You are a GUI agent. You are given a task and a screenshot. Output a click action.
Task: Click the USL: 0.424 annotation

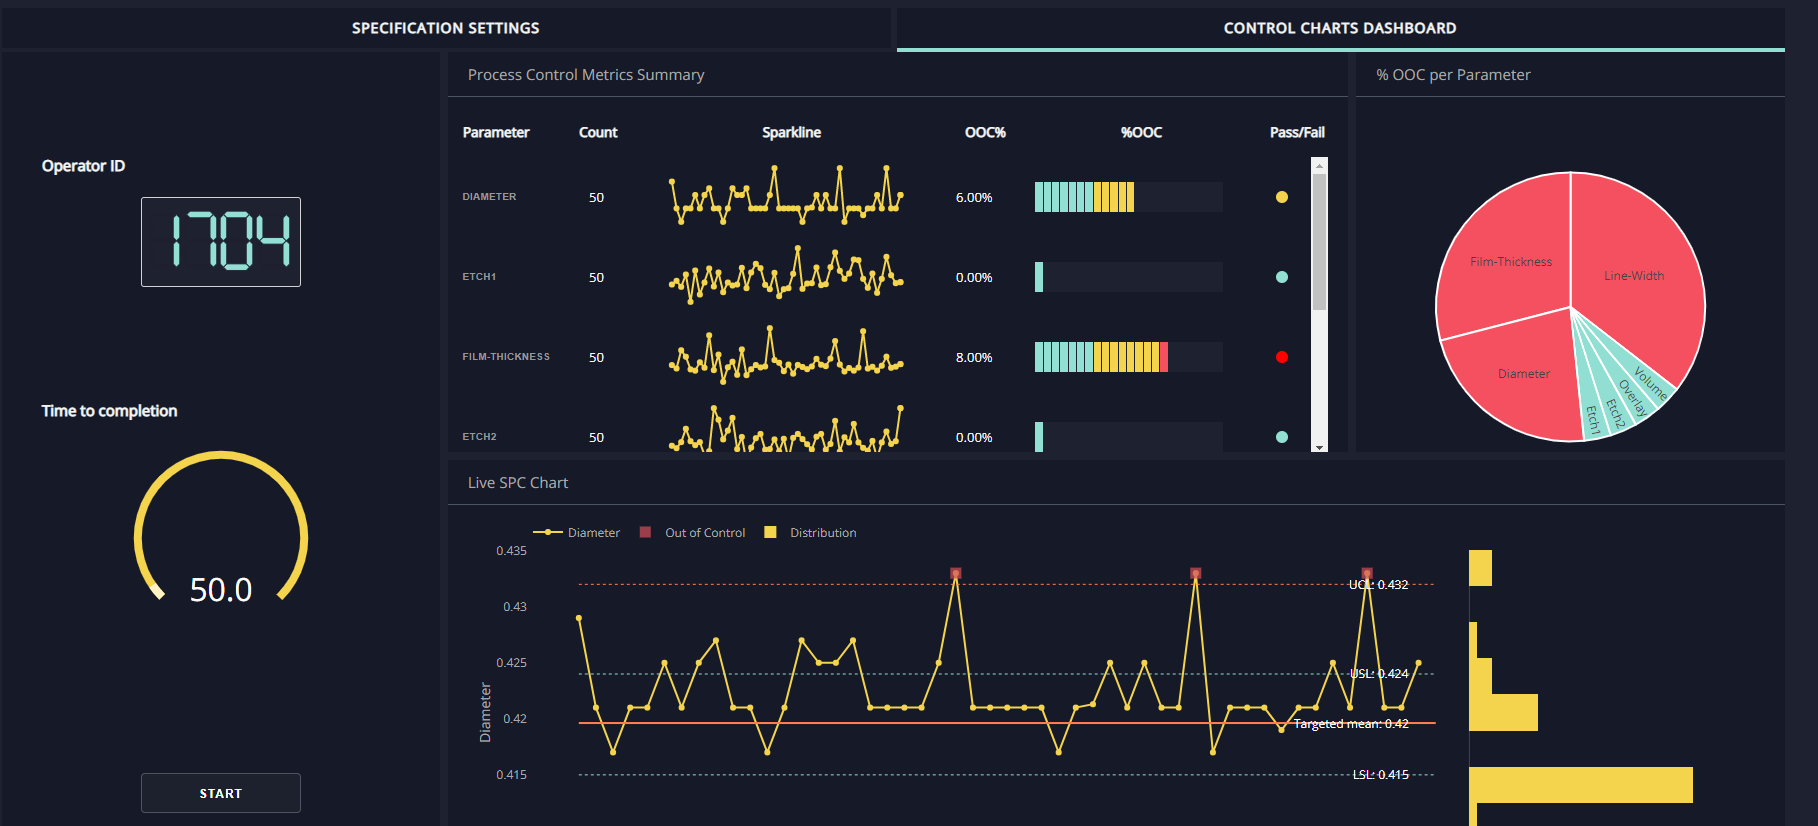1379,674
